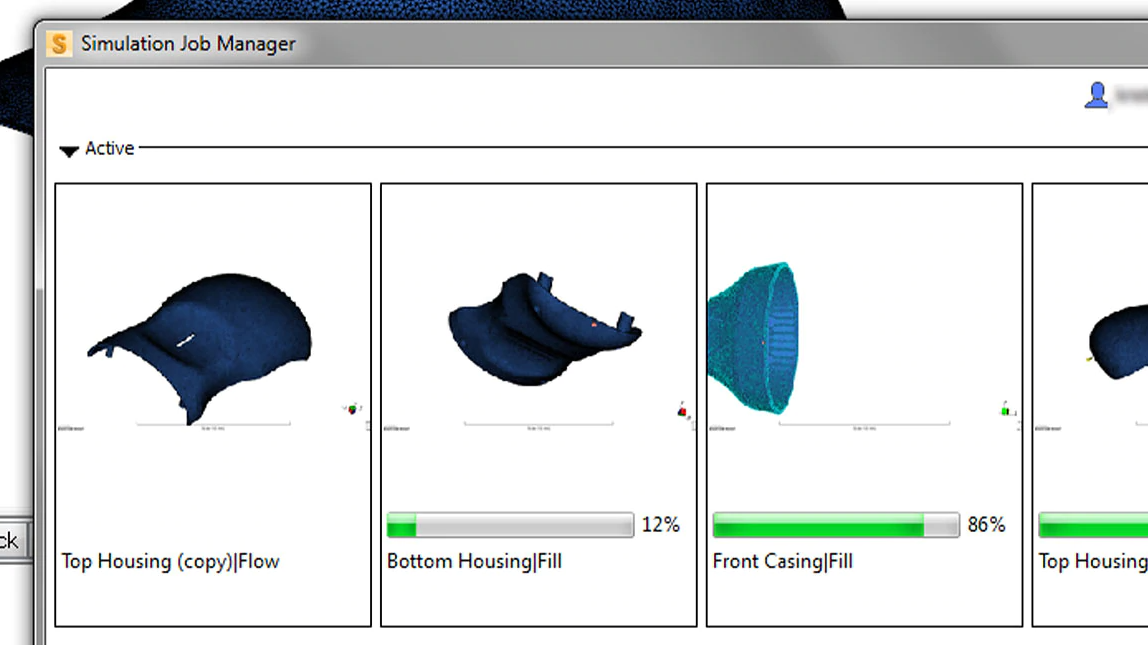
Task: Click the scale bar in Front Casing preview
Action: click(864, 425)
